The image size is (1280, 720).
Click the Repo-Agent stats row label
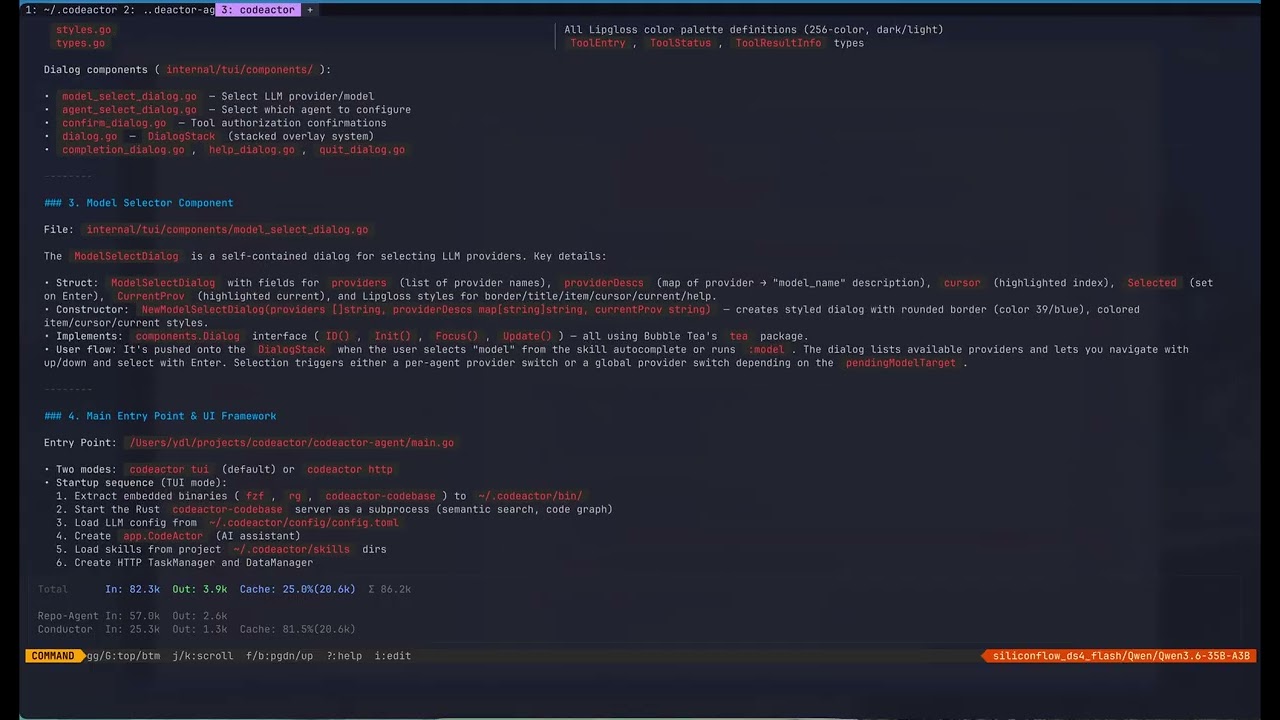coord(68,616)
